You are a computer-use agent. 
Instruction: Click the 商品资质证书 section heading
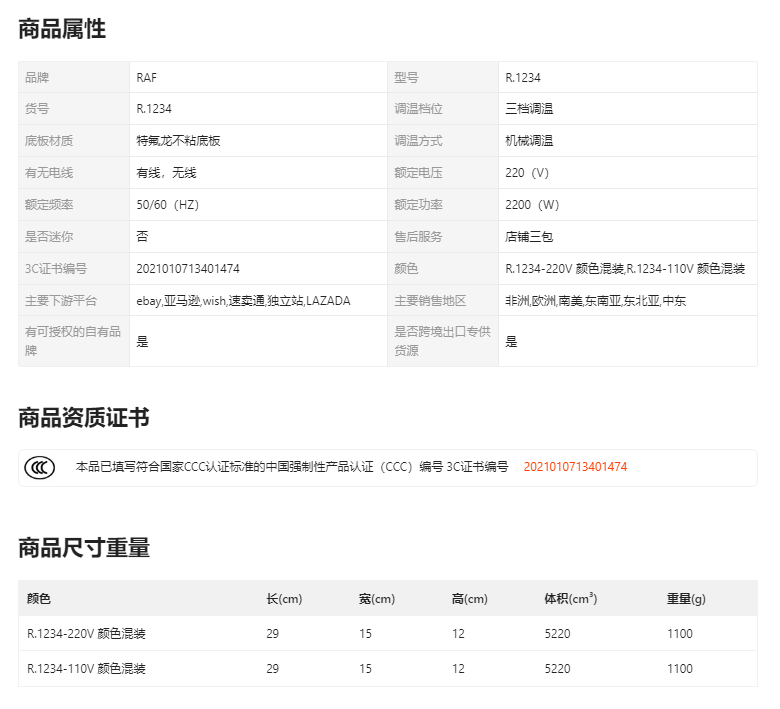[84, 417]
